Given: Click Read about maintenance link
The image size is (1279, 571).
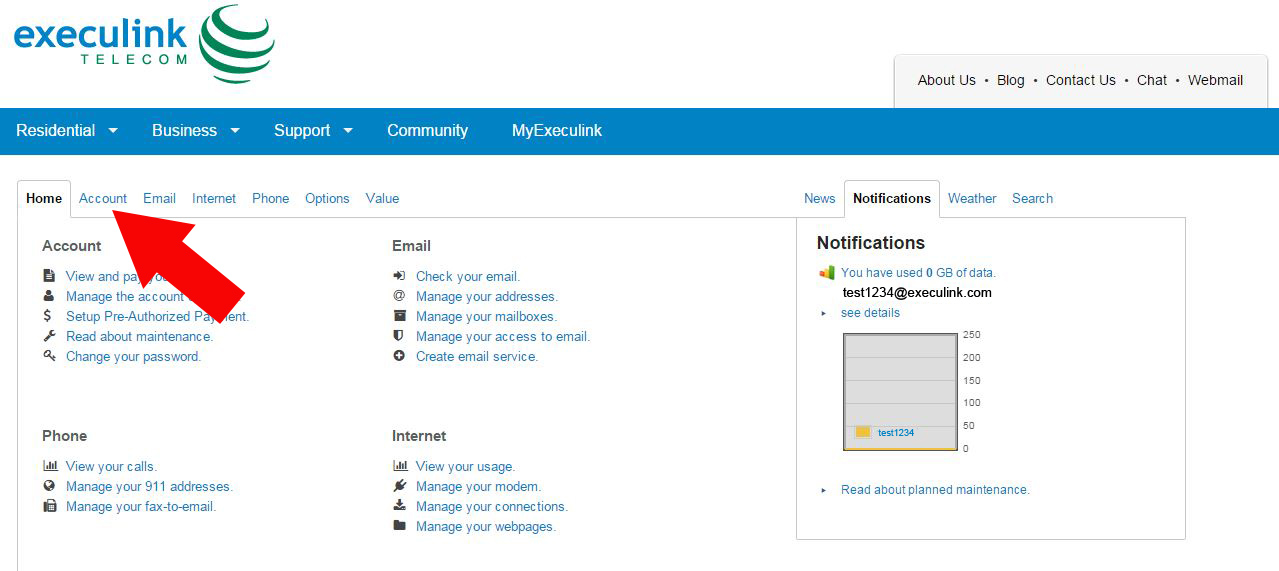Looking at the screenshot, I should pyautogui.click(x=139, y=336).
